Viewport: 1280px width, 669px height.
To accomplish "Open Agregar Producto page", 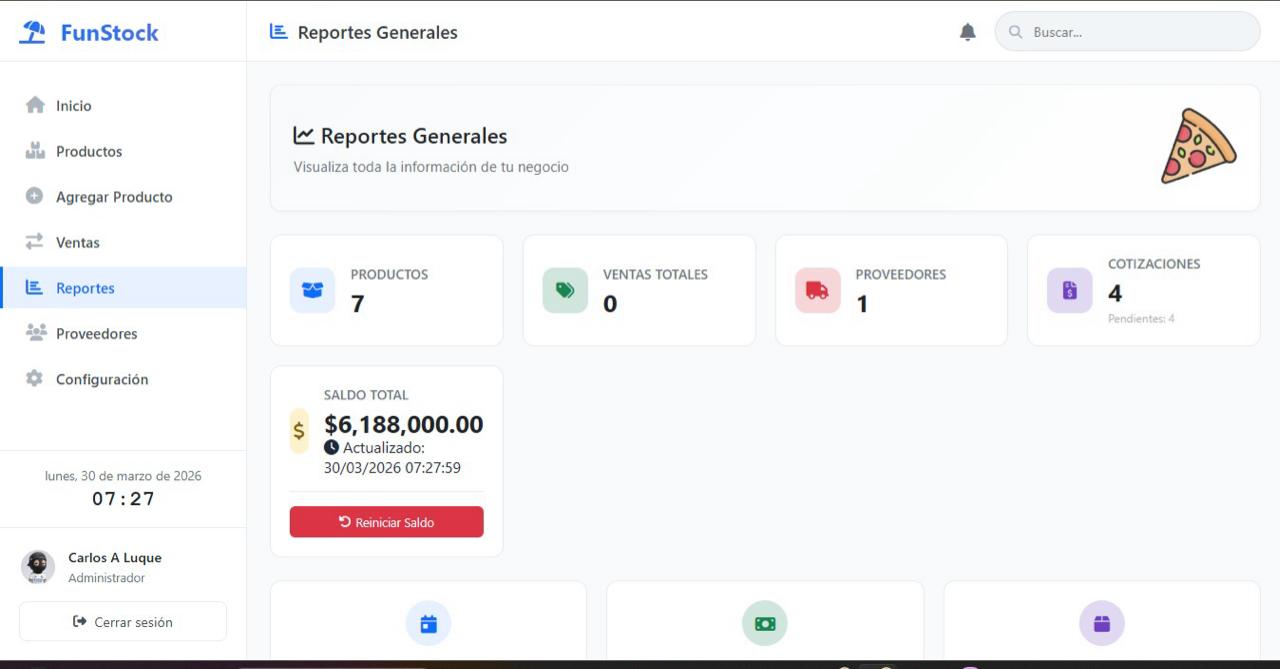I will point(113,197).
